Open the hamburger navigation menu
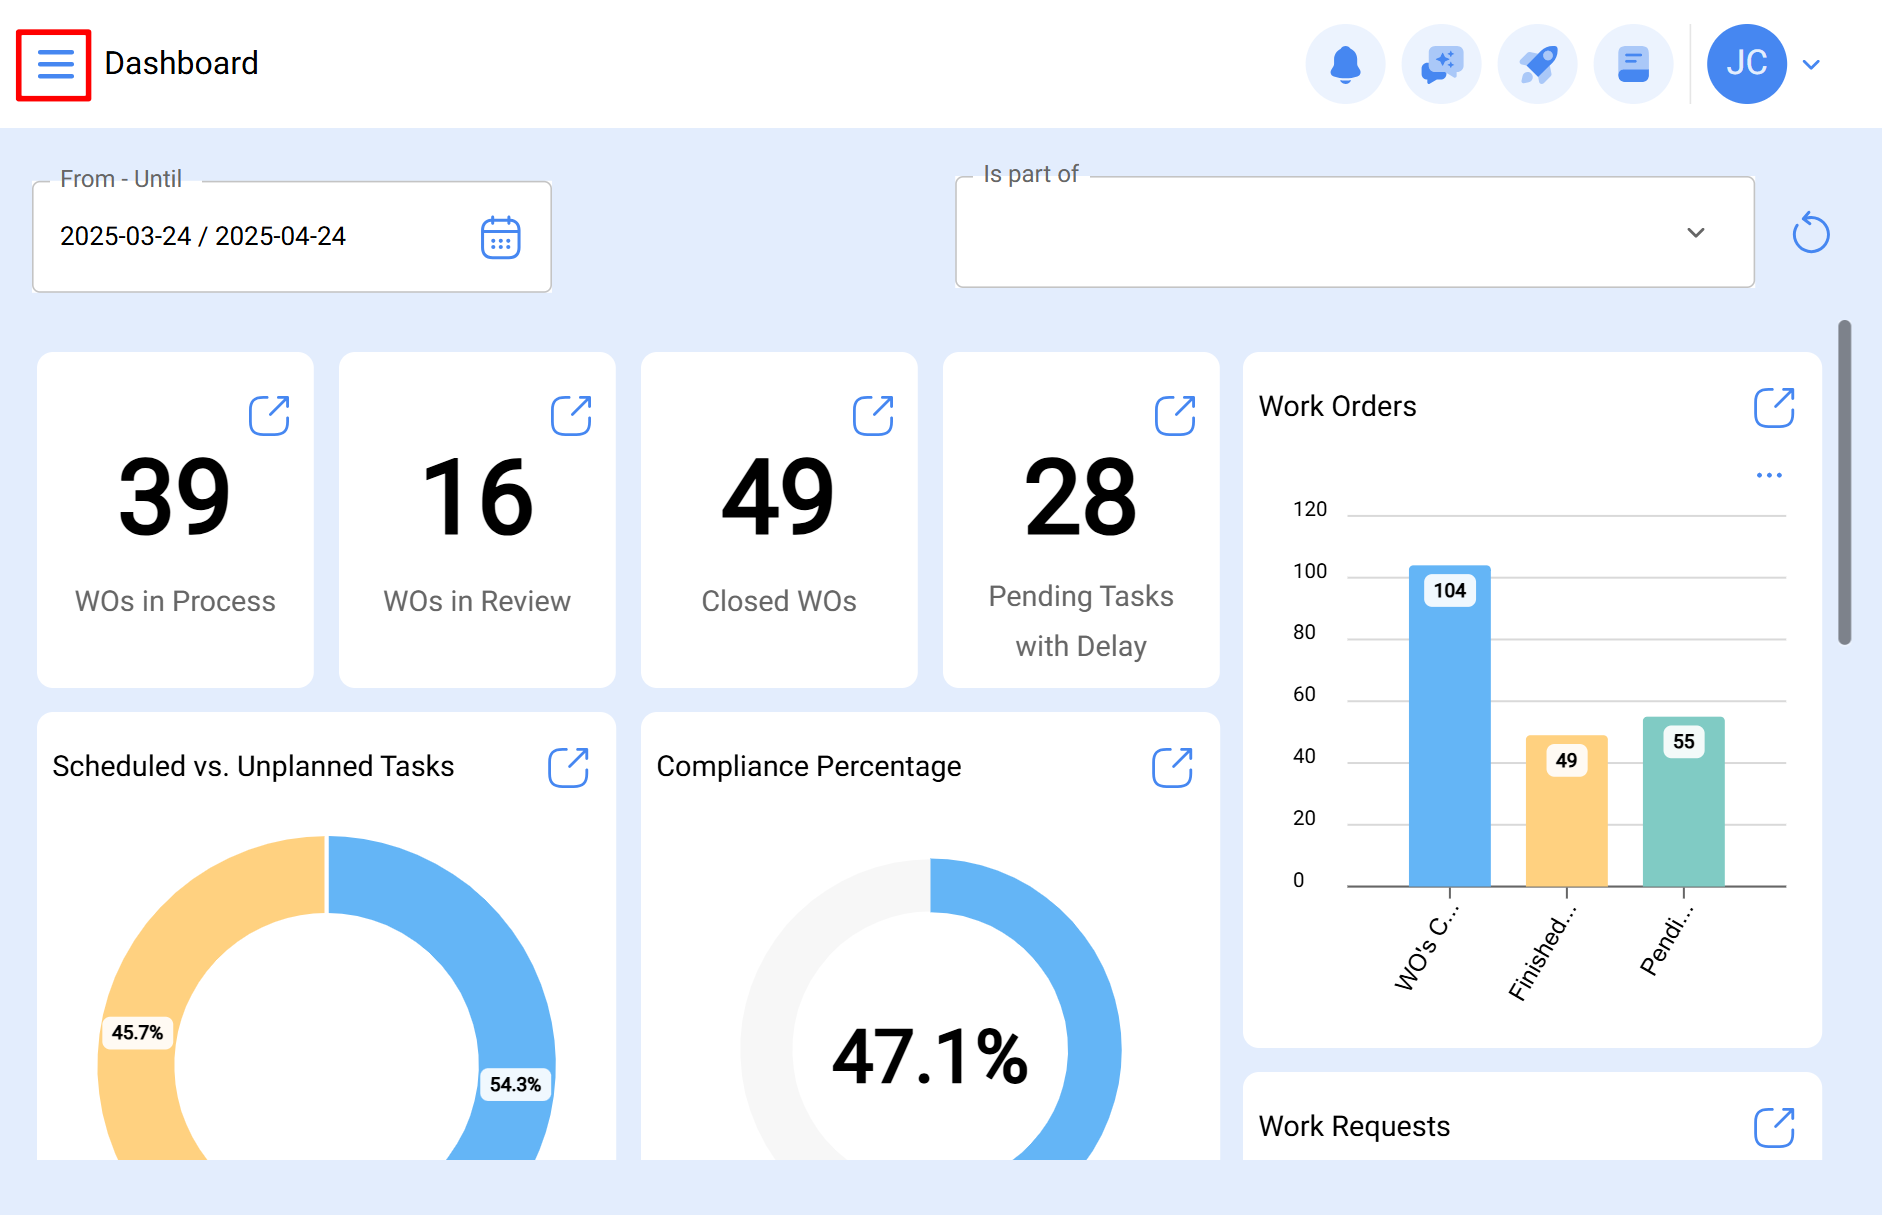This screenshot has height=1216, width=1882. click(54, 63)
